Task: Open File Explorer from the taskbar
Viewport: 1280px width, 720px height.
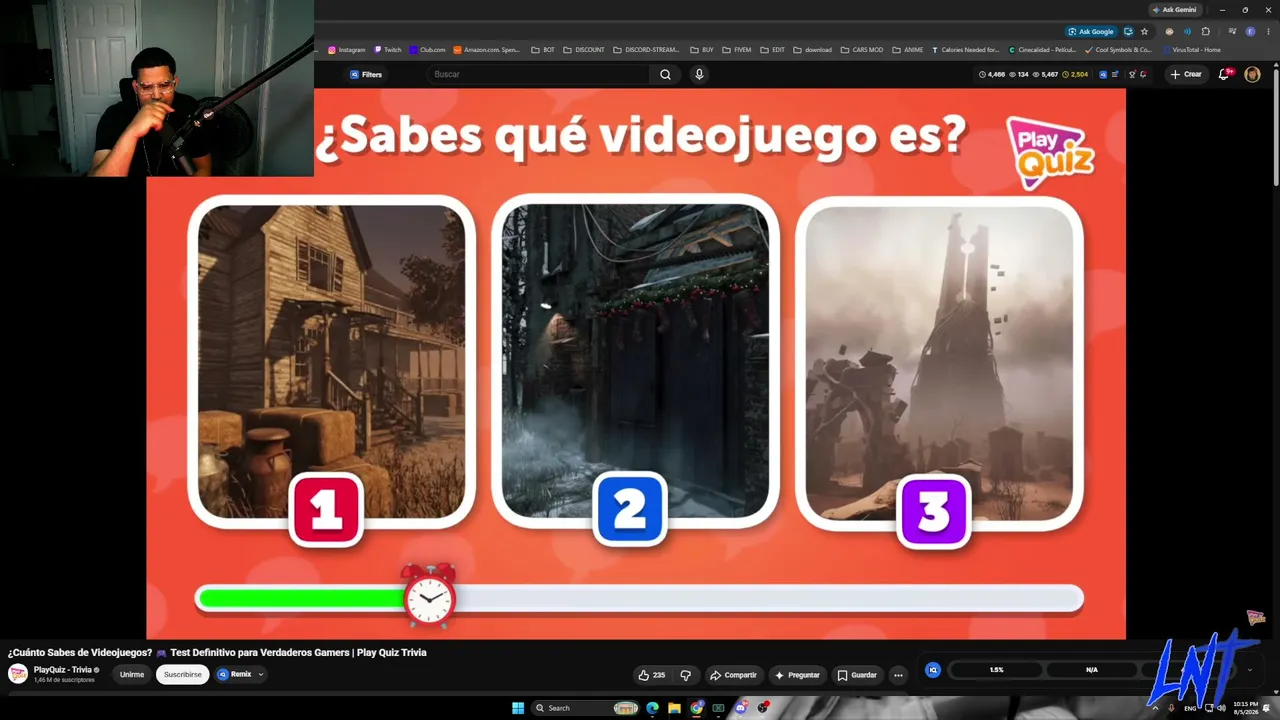Action: point(675,708)
